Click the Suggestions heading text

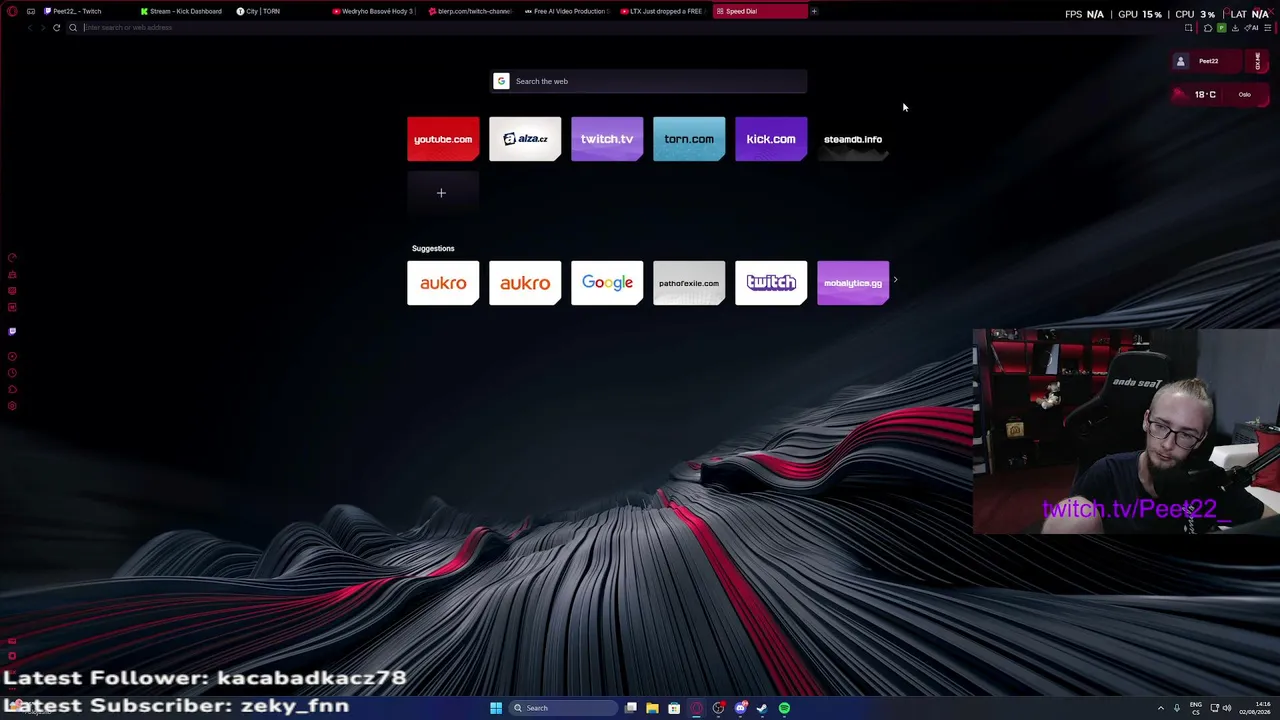point(433,248)
